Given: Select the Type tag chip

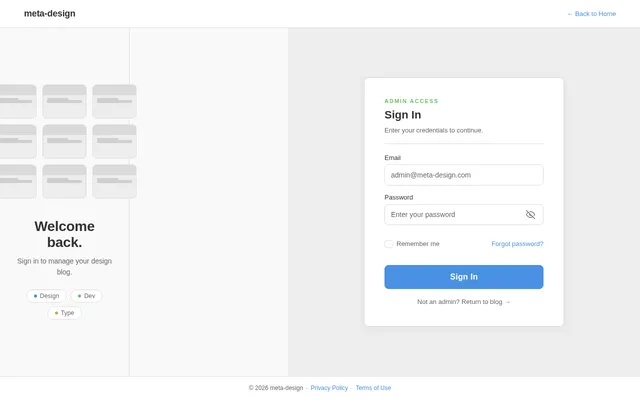Looking at the screenshot, I should point(64,313).
